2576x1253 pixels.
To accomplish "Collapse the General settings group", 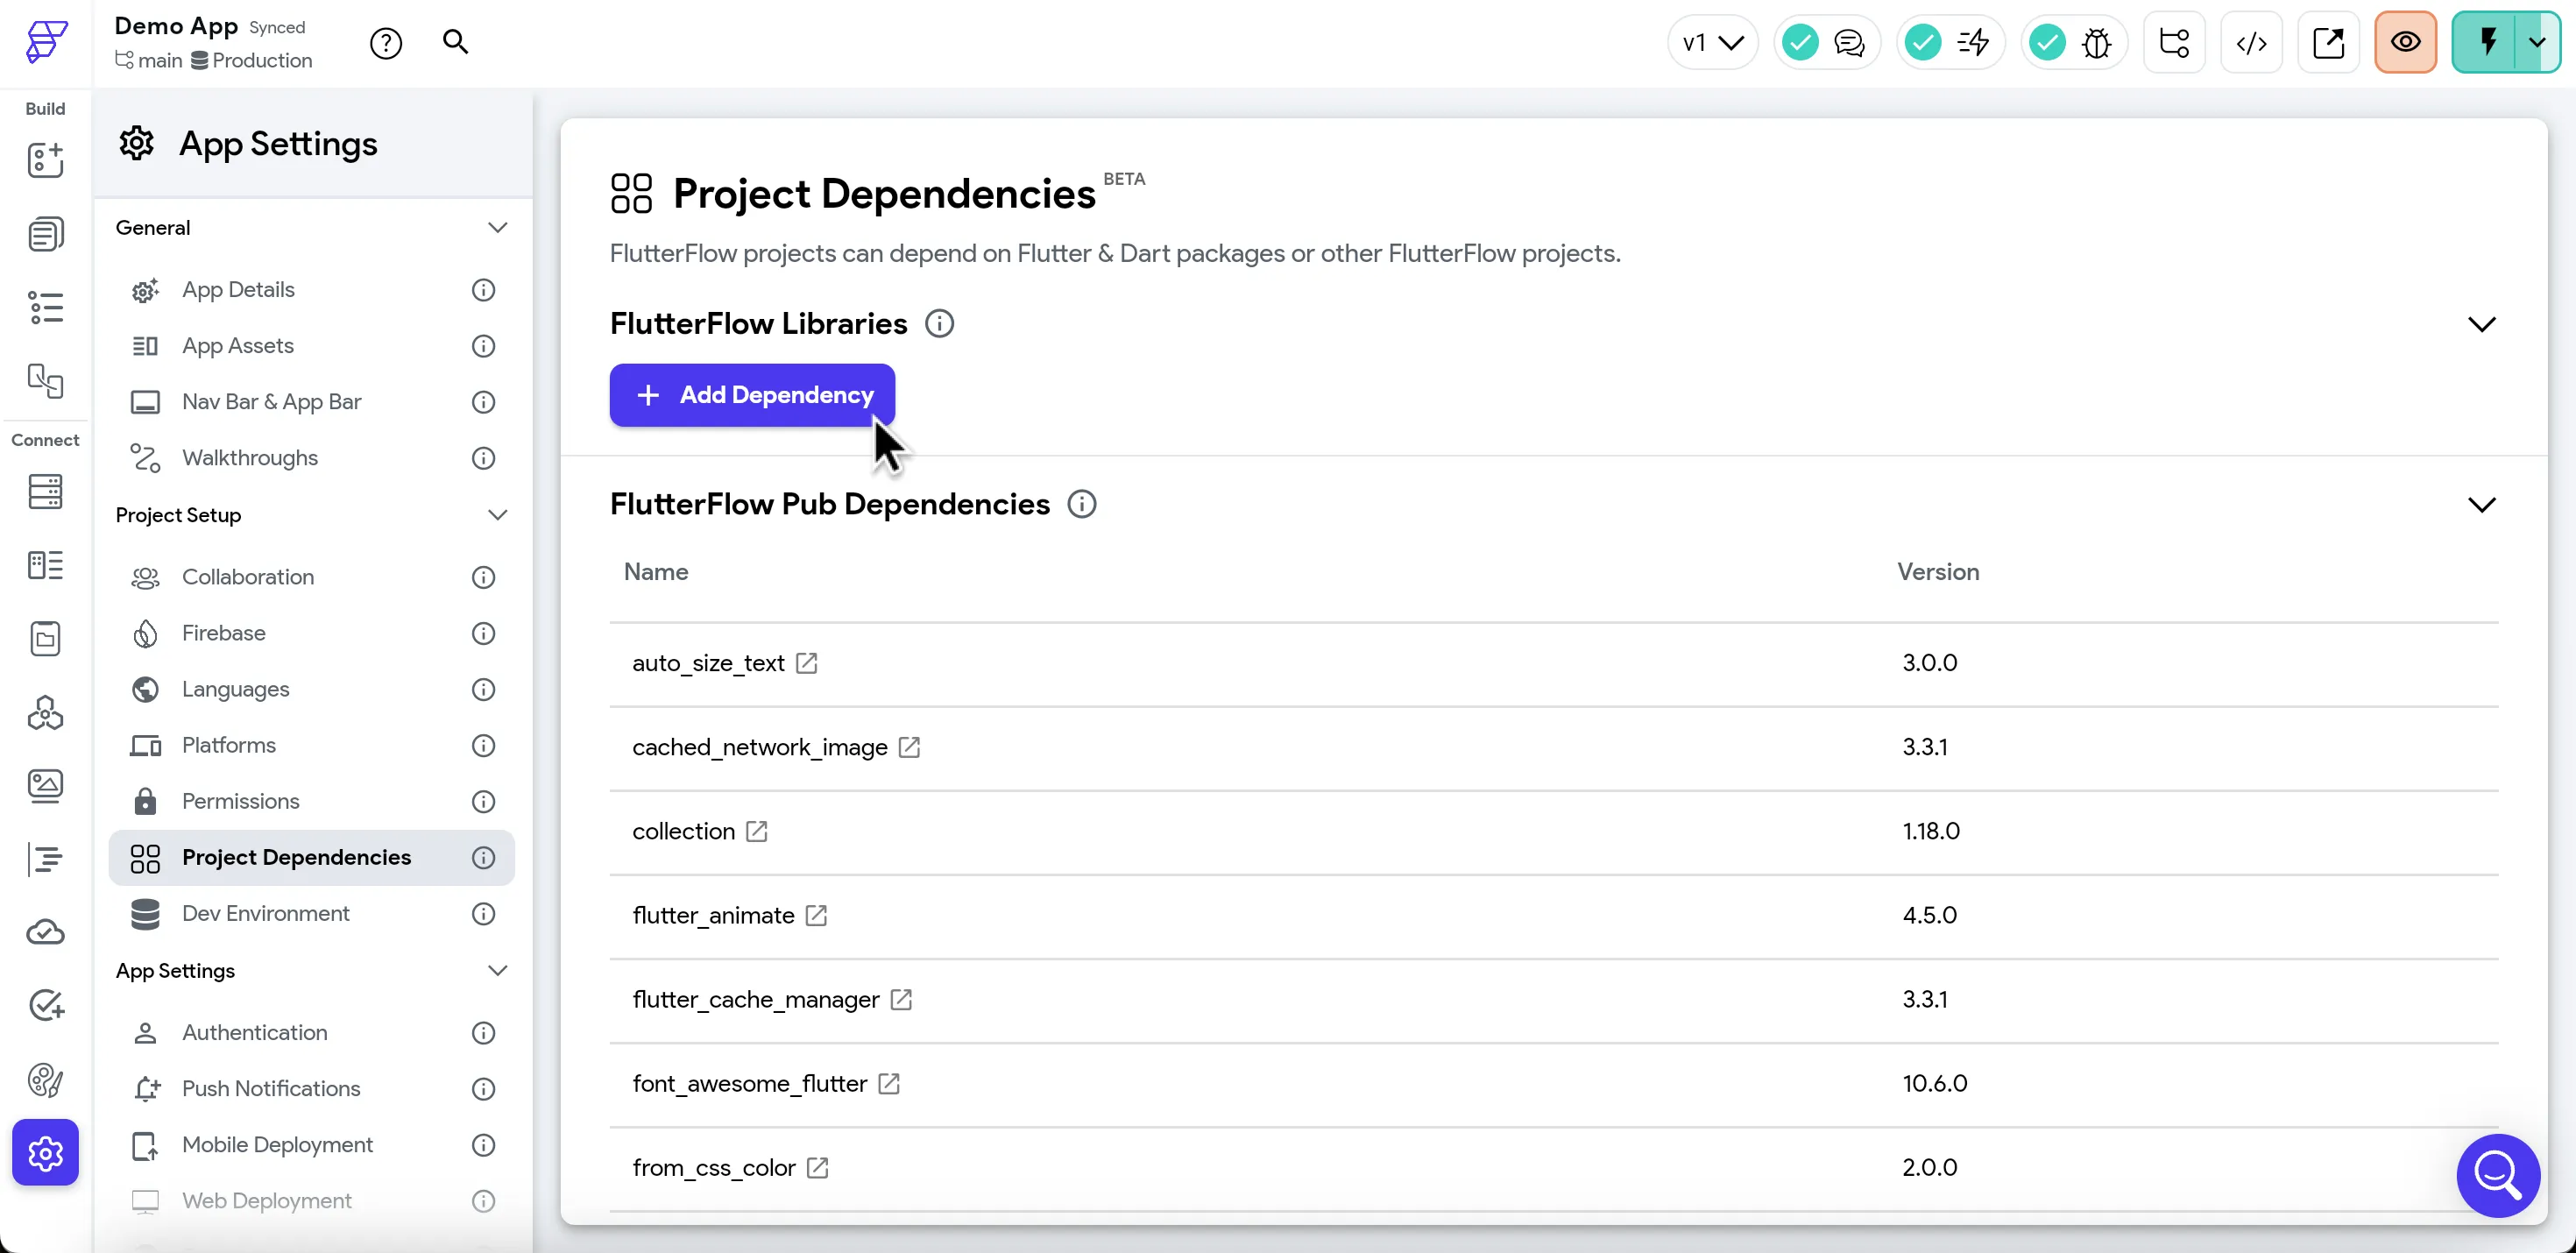I will [497, 228].
